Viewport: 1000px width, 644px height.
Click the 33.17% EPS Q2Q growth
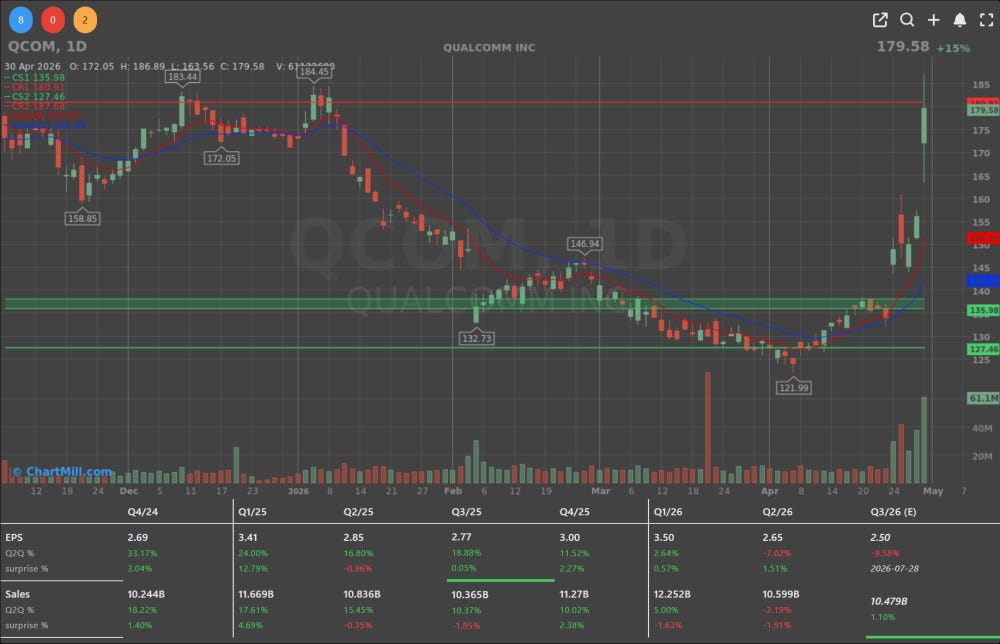(142, 553)
